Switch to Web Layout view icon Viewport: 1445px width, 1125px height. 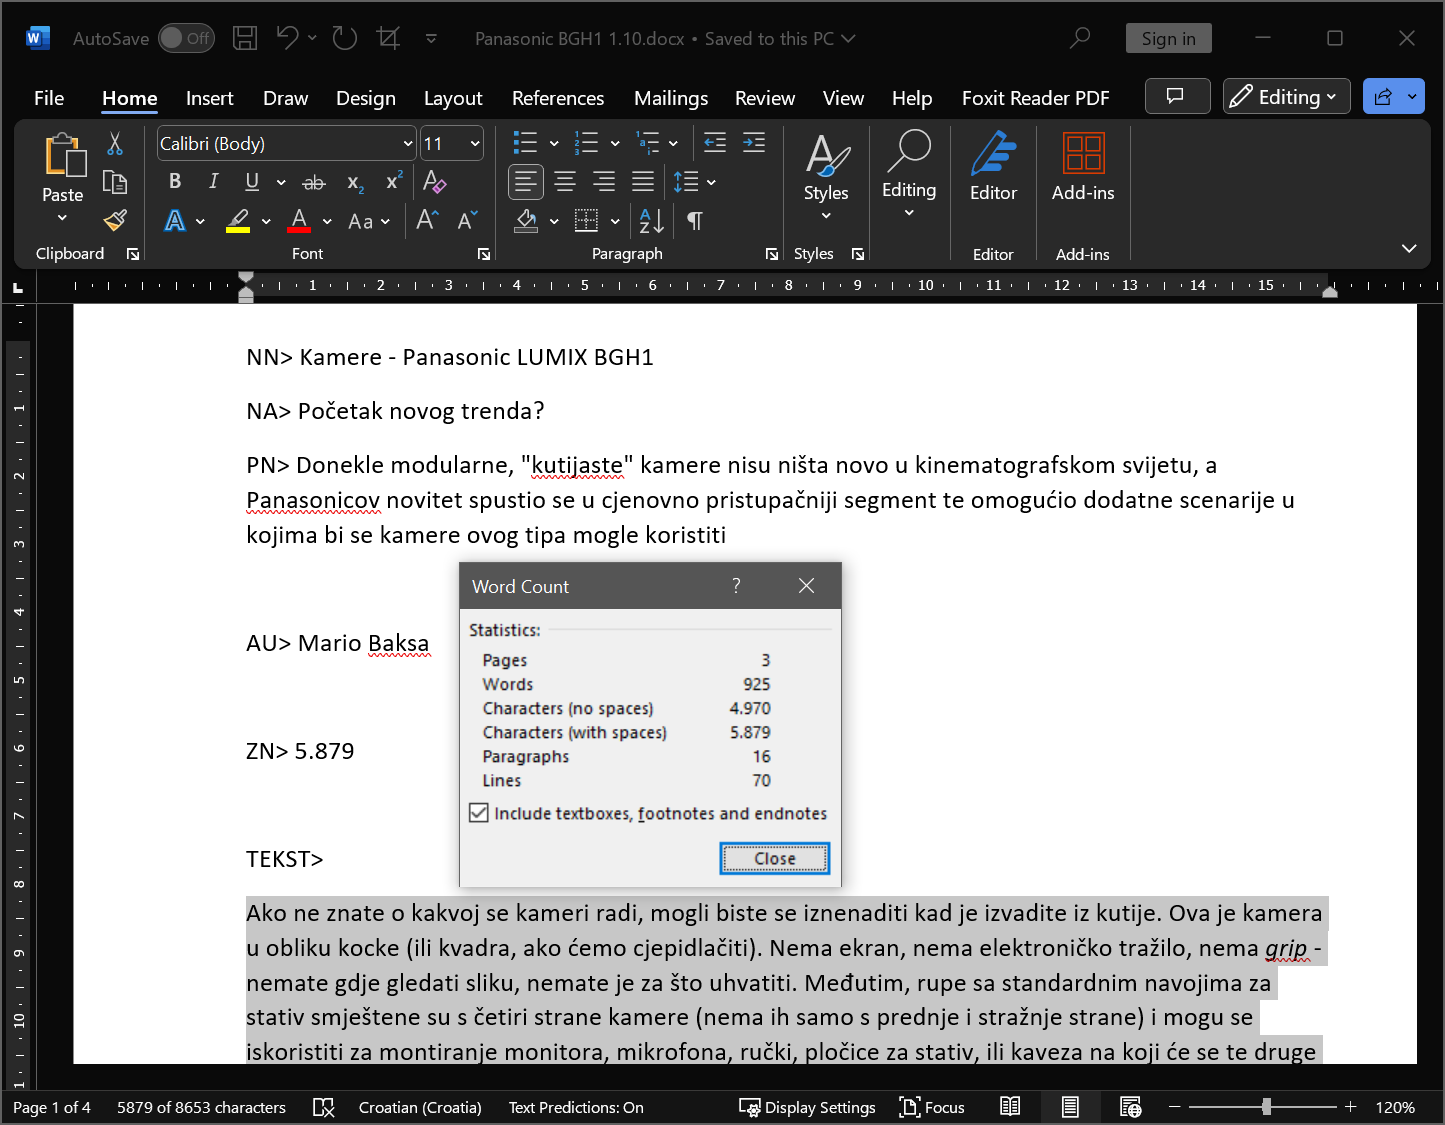click(x=1130, y=1107)
